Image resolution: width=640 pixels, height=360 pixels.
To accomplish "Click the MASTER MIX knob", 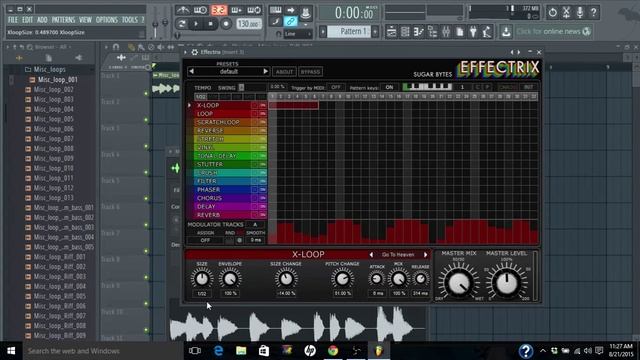I will click(459, 282).
